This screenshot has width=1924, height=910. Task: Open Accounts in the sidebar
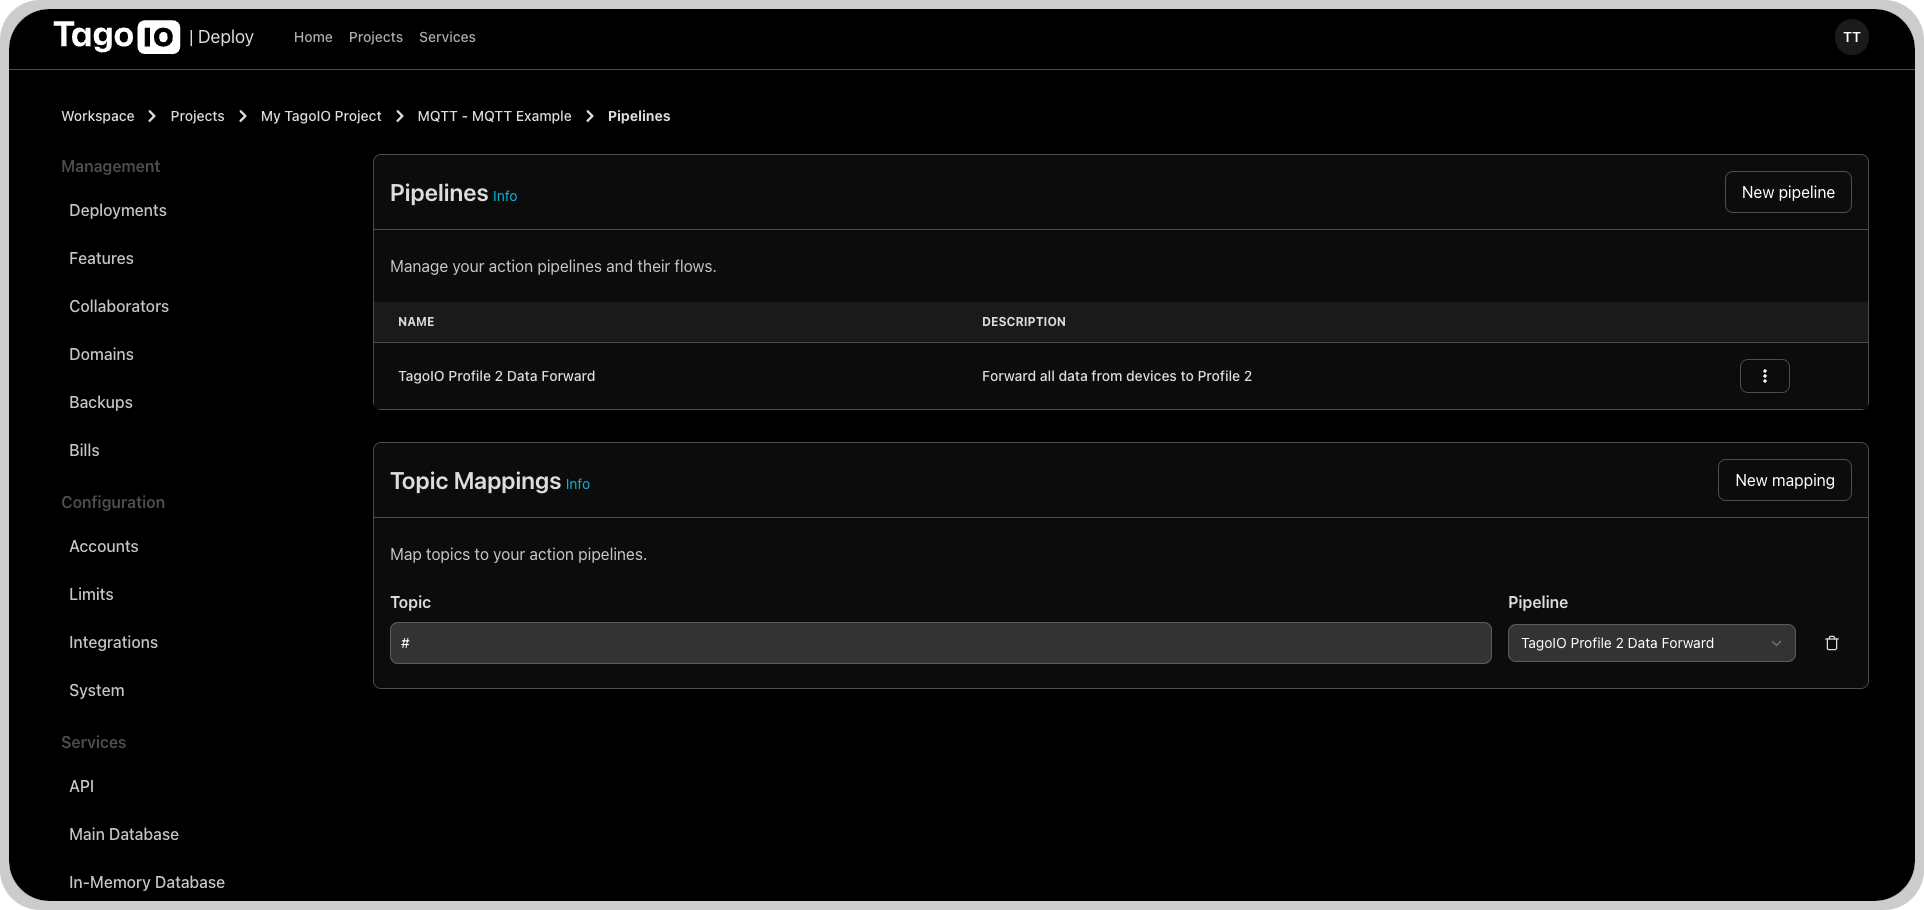point(104,546)
